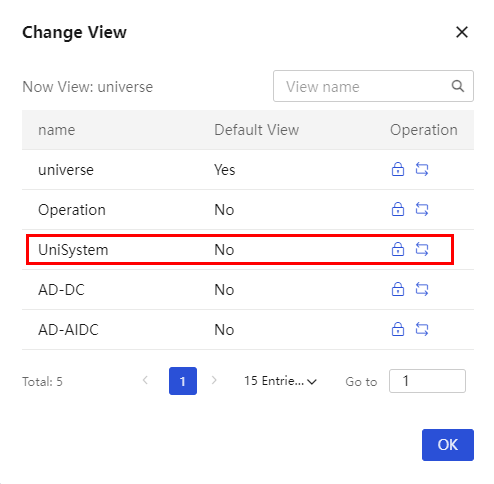This screenshot has height=484, width=494.
Task: Go to the next page with right chevron
Action: tap(214, 380)
